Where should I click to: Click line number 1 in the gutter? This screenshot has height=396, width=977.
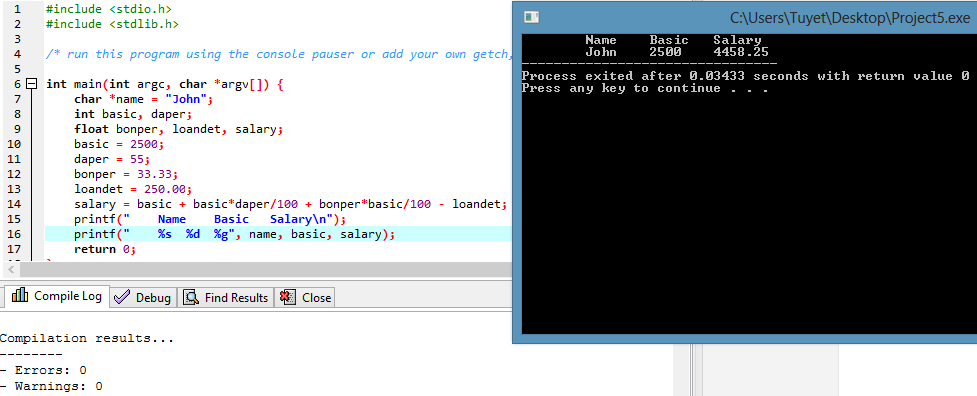click(x=17, y=9)
